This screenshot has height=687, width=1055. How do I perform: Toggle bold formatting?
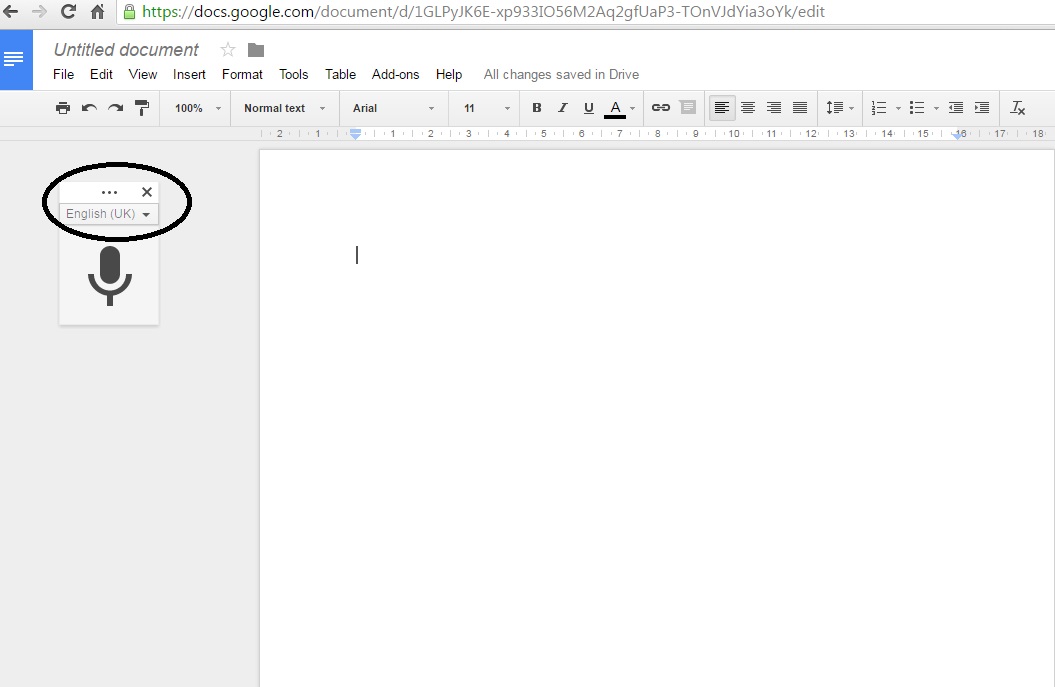537,108
